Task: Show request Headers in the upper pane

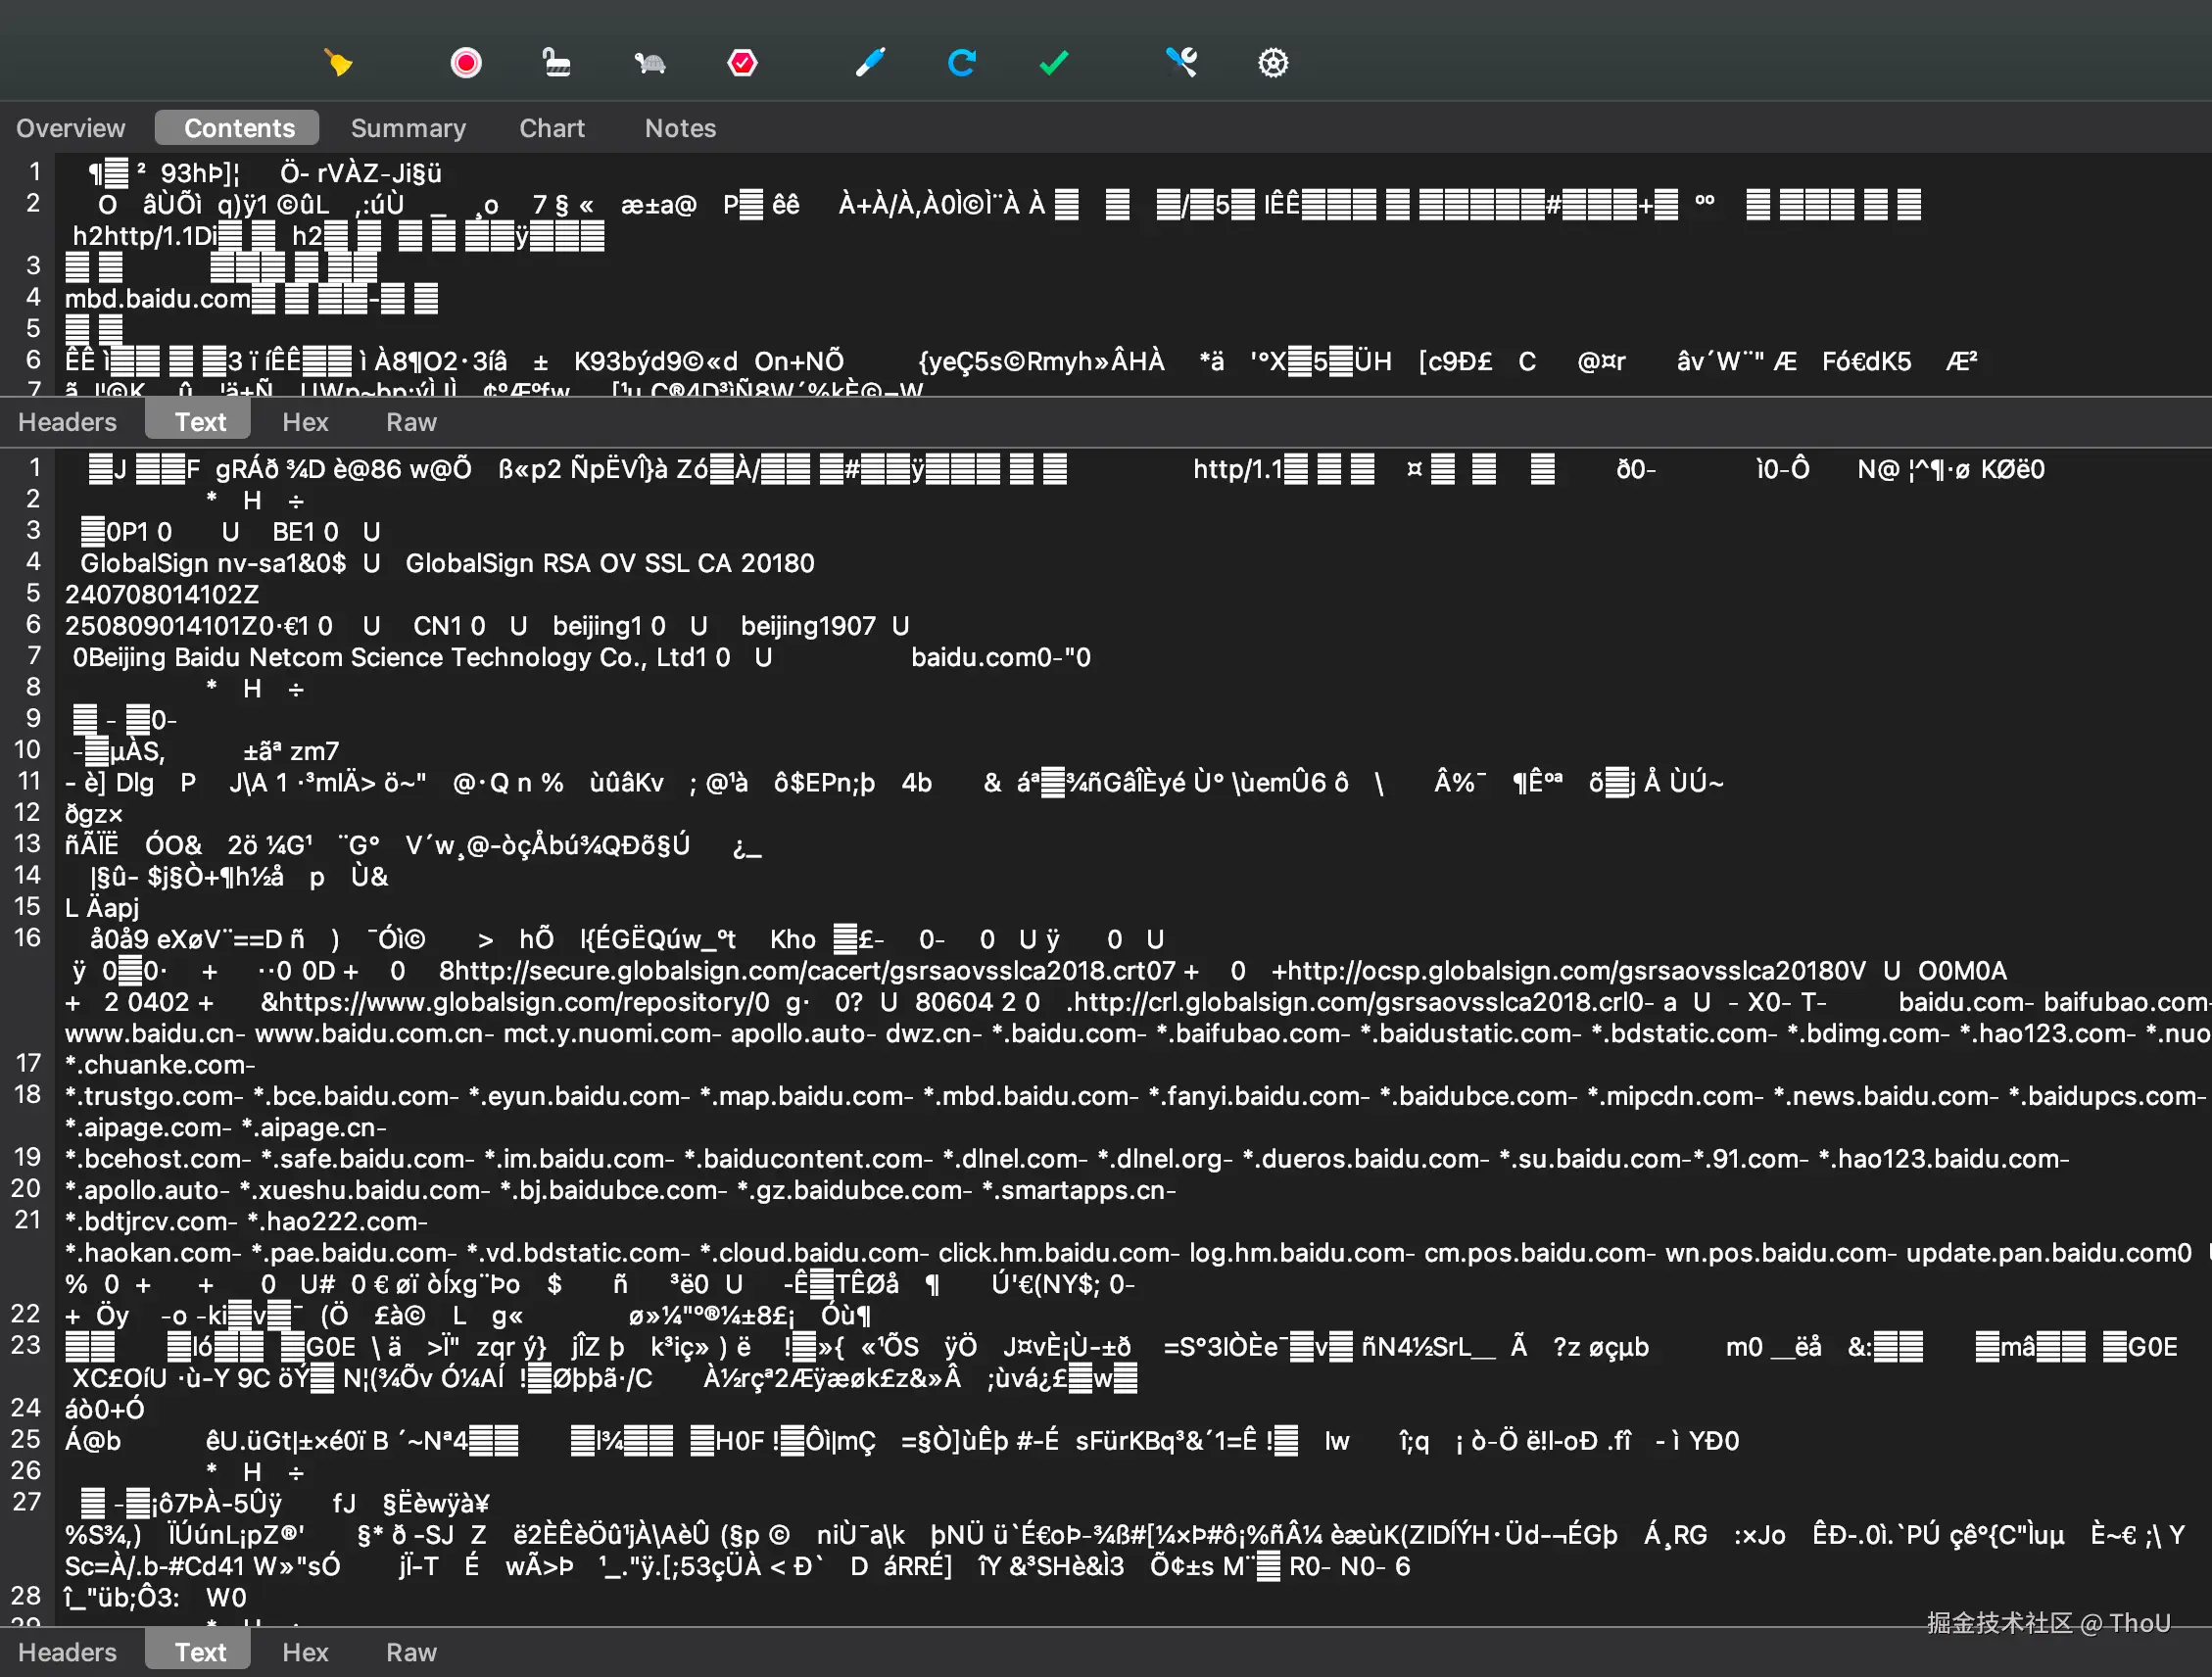Action: [x=67, y=422]
